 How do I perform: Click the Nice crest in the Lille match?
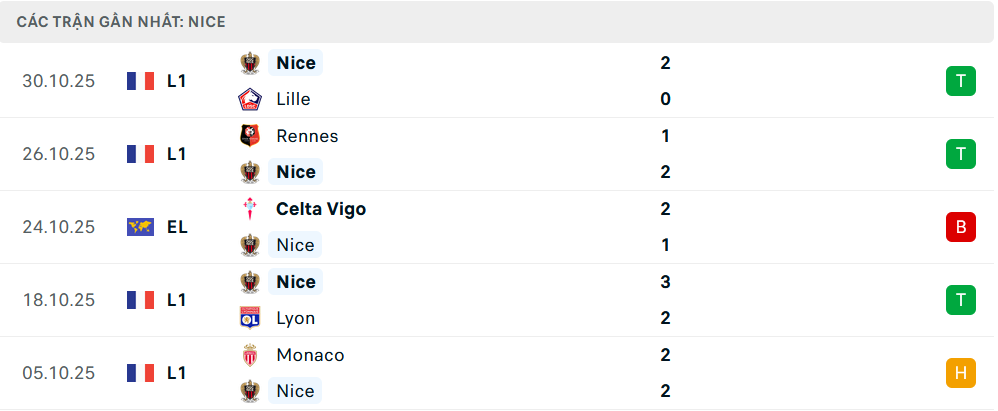[249, 63]
